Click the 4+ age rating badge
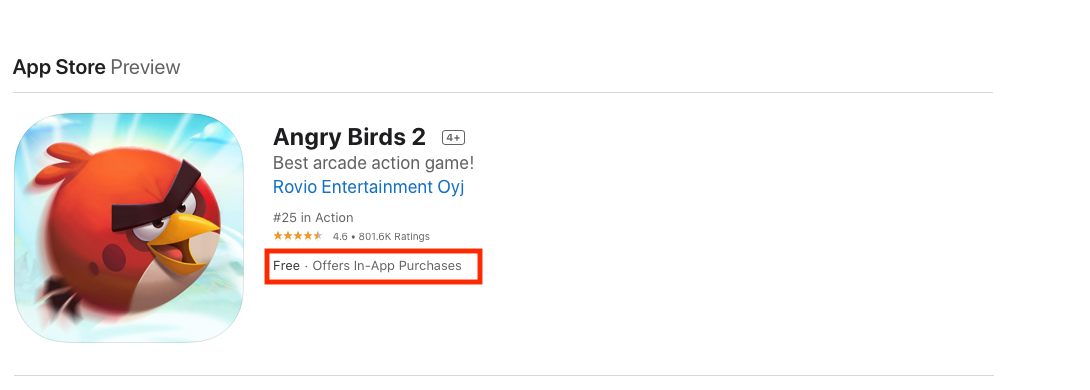 [x=453, y=138]
